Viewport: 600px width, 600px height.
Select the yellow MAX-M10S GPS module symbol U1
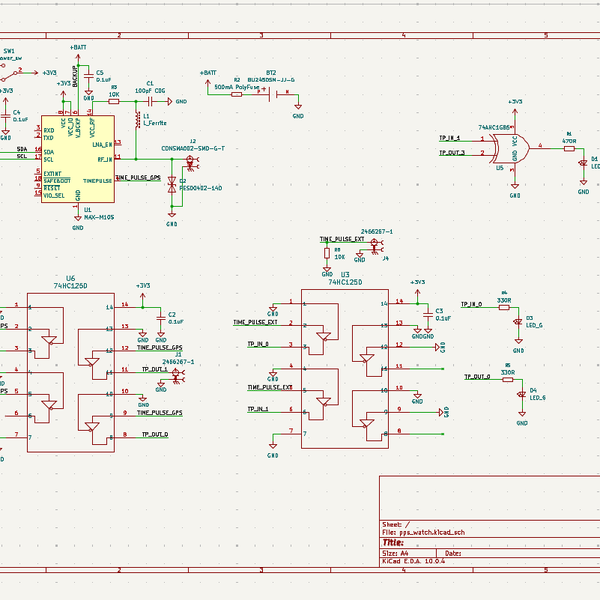click(x=78, y=159)
